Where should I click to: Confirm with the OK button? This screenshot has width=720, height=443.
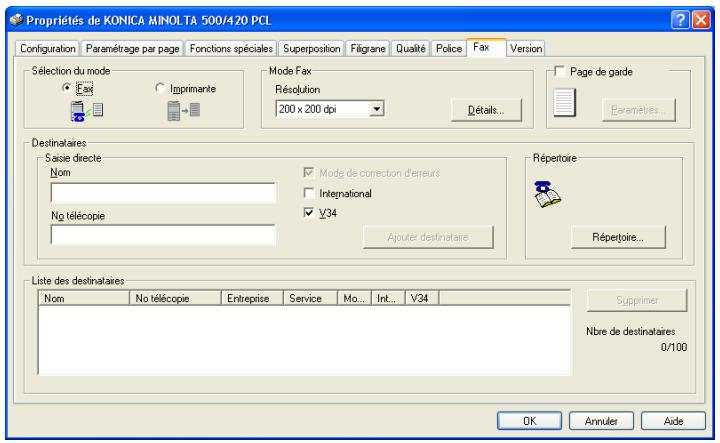point(529,421)
